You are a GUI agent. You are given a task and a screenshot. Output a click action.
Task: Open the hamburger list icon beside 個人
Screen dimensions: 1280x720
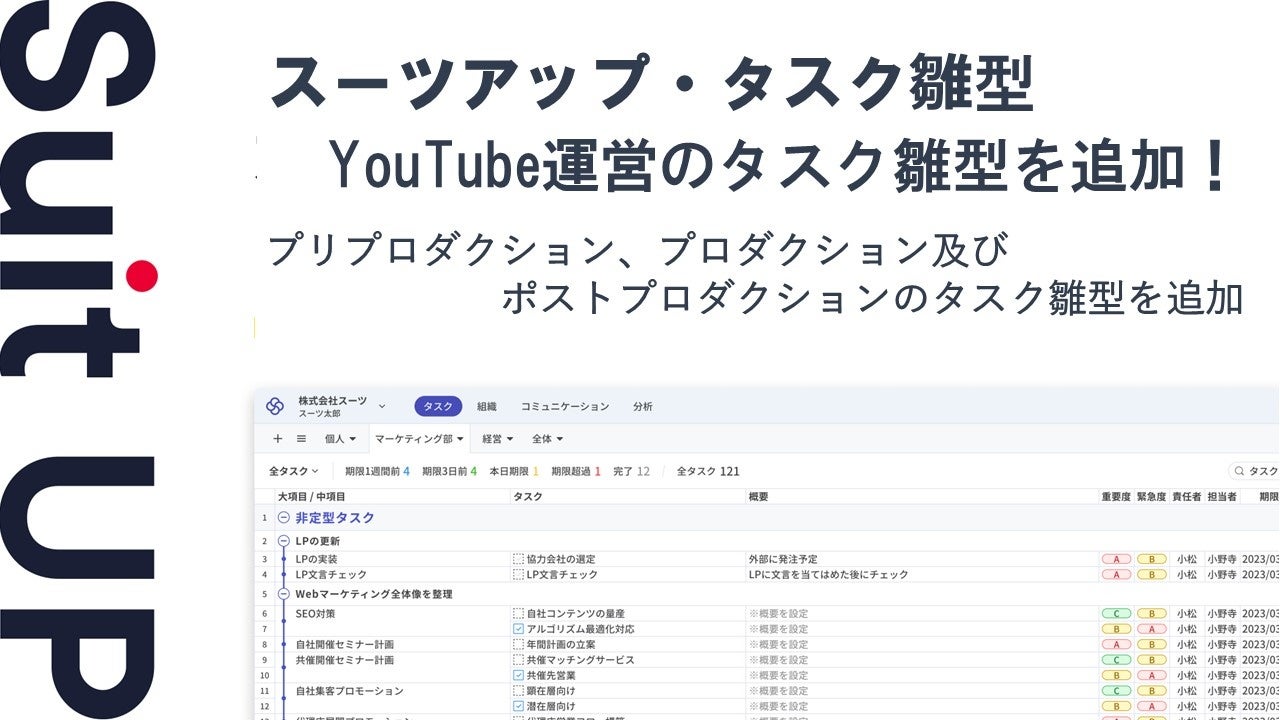(301, 438)
